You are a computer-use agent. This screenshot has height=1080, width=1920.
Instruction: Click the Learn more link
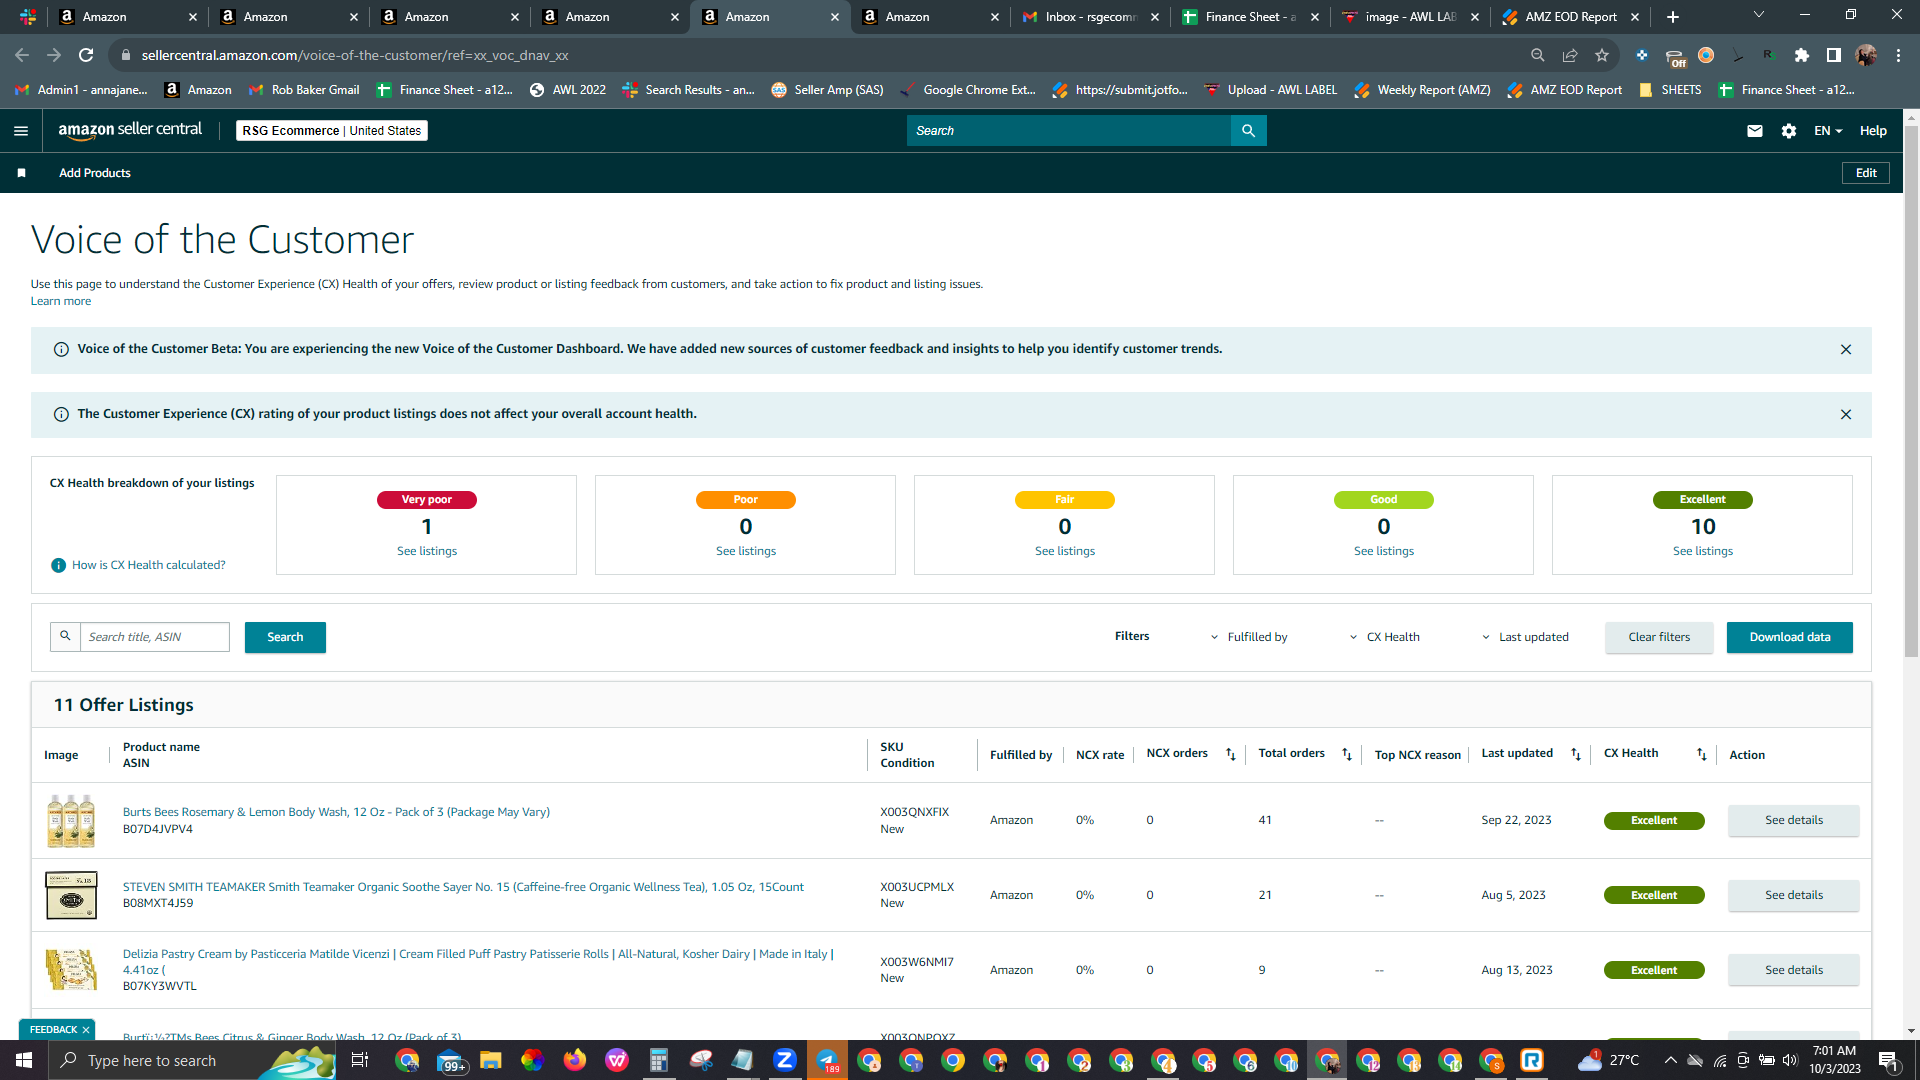[61, 301]
